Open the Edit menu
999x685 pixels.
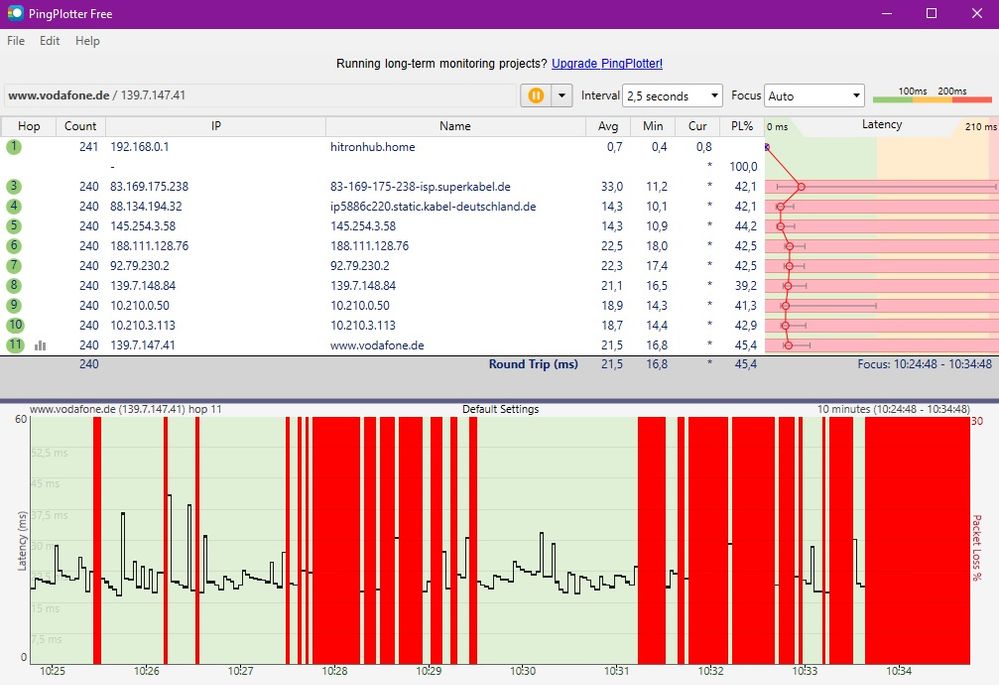[x=50, y=41]
